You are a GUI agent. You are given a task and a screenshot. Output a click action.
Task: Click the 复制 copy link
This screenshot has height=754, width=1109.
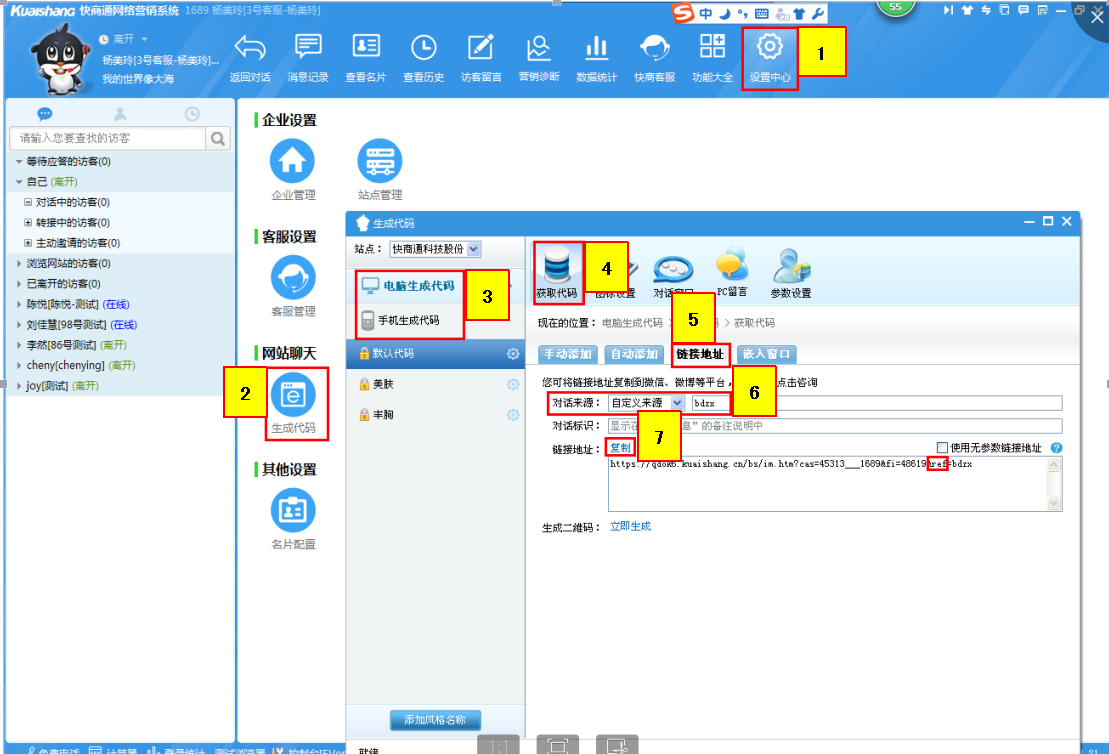[x=620, y=448]
